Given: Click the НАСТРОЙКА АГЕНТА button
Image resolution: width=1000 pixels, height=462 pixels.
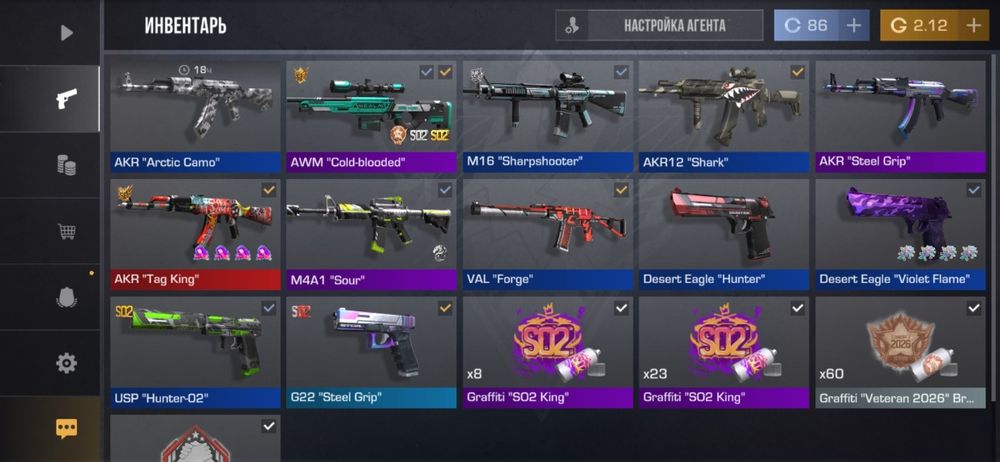Looking at the screenshot, I should click(x=659, y=26).
